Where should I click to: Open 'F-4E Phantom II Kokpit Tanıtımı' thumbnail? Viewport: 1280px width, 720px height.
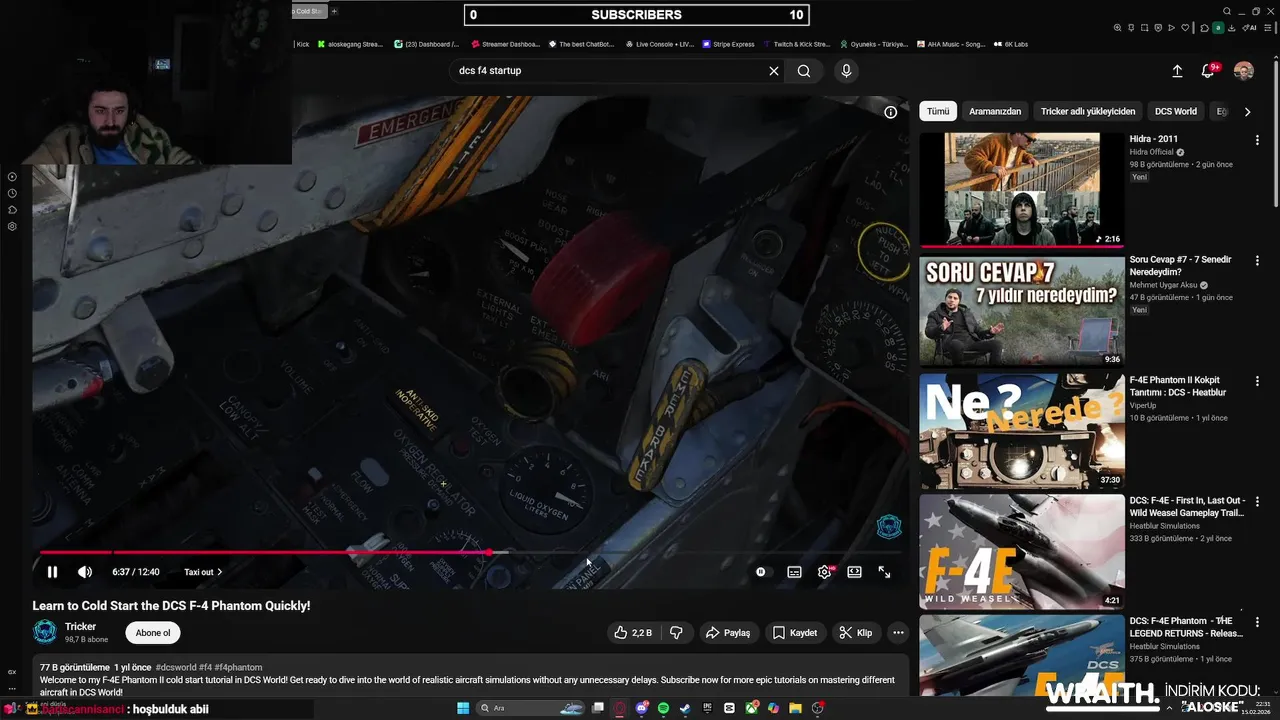pyautogui.click(x=1022, y=431)
